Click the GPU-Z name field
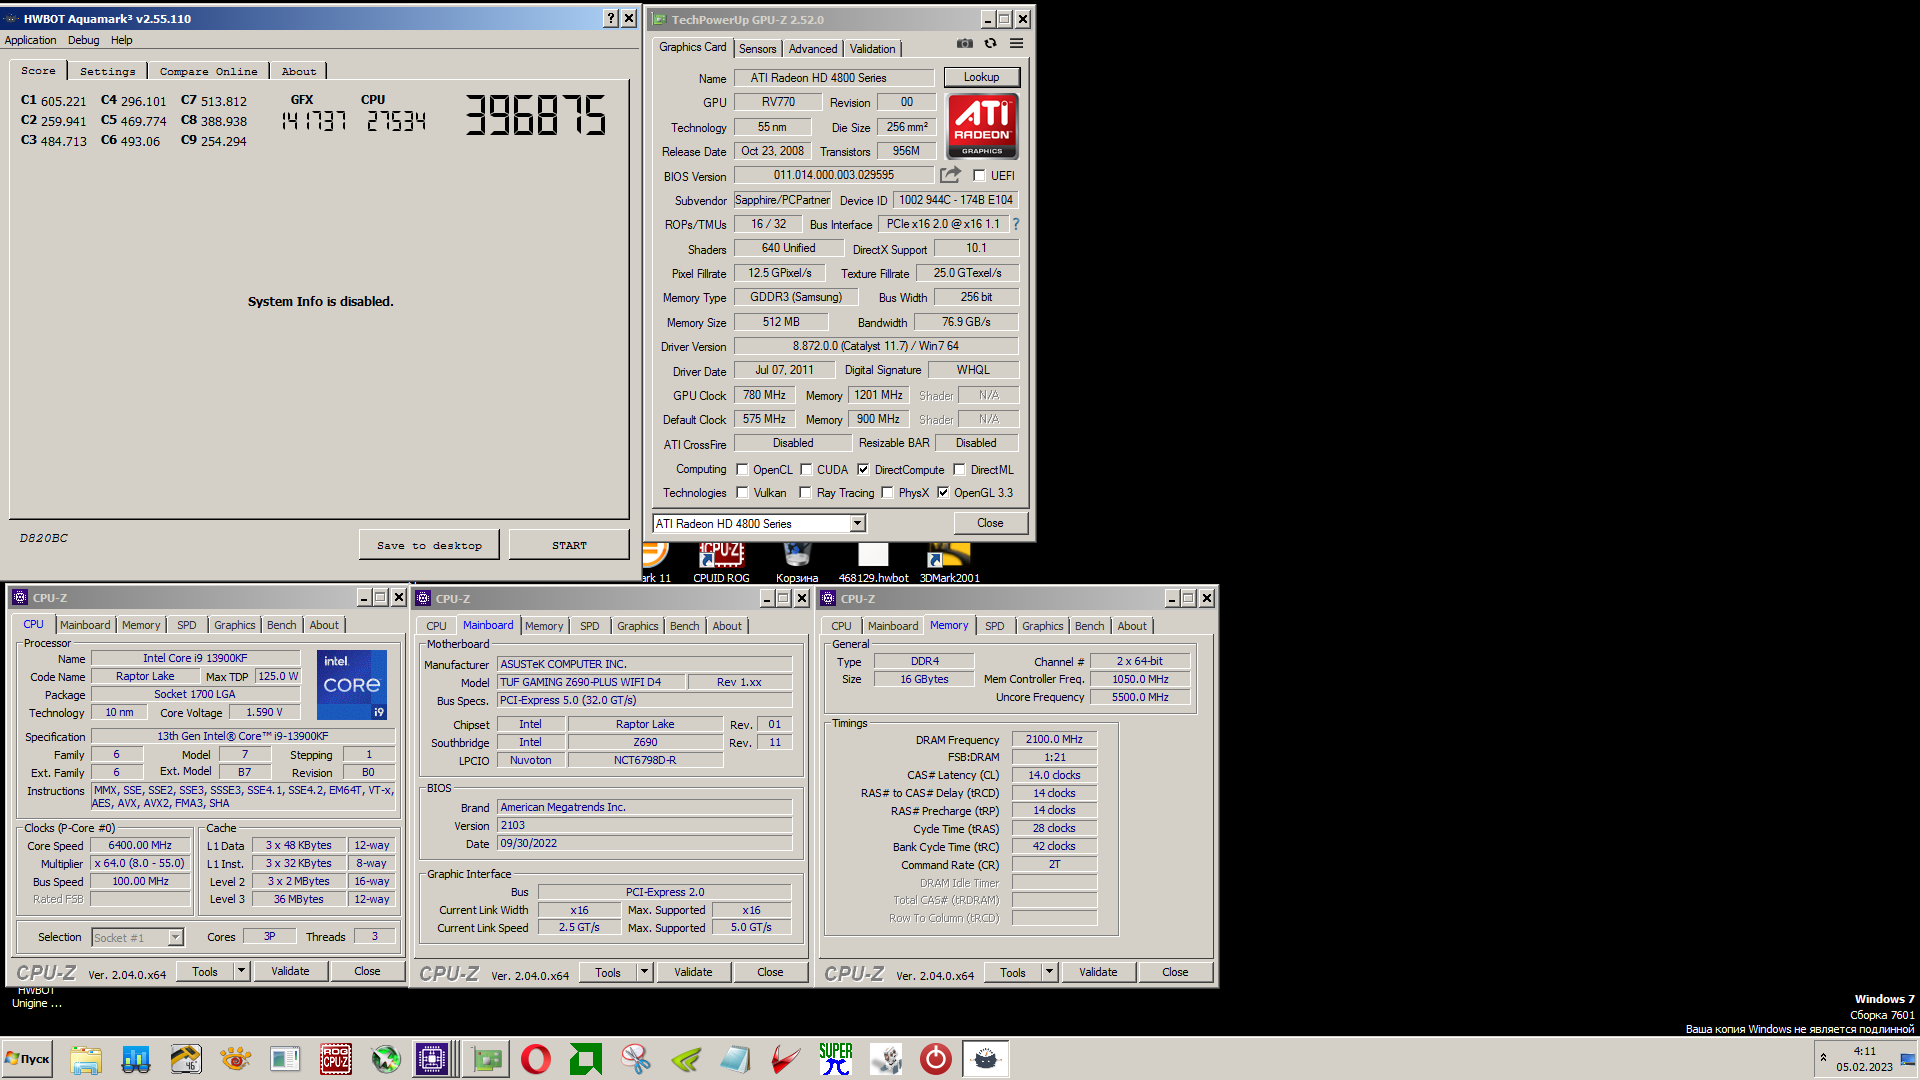 pyautogui.click(x=833, y=78)
